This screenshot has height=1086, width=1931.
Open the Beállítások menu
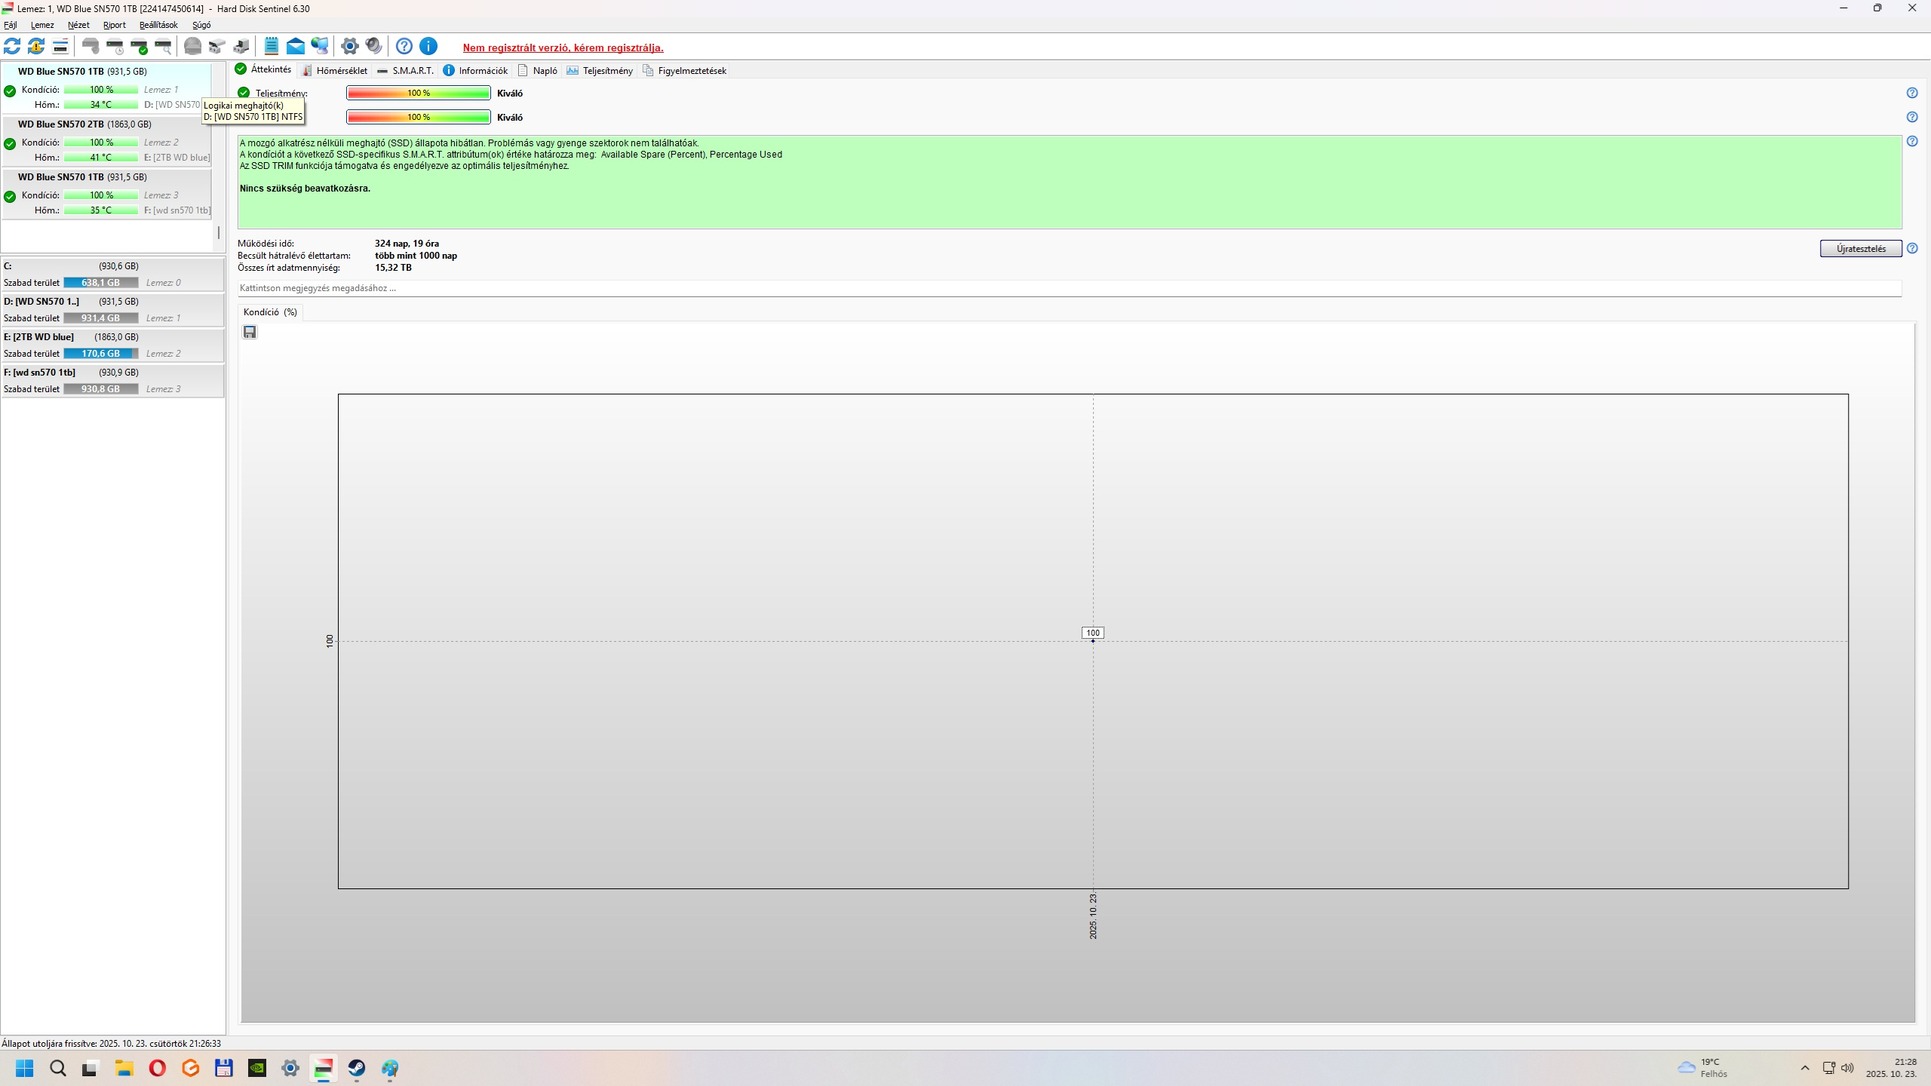click(x=158, y=25)
